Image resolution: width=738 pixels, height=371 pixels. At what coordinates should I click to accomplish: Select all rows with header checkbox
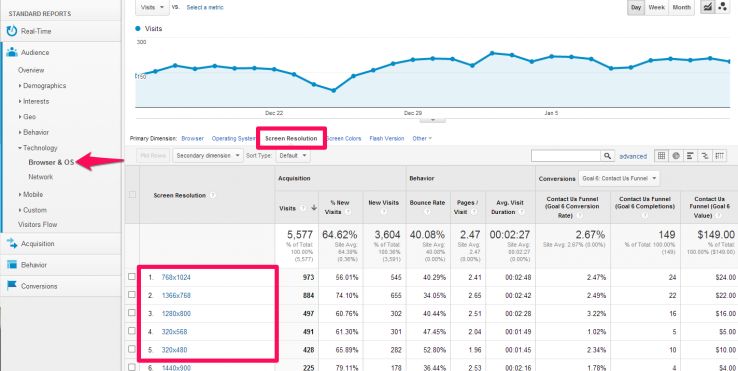[132, 194]
